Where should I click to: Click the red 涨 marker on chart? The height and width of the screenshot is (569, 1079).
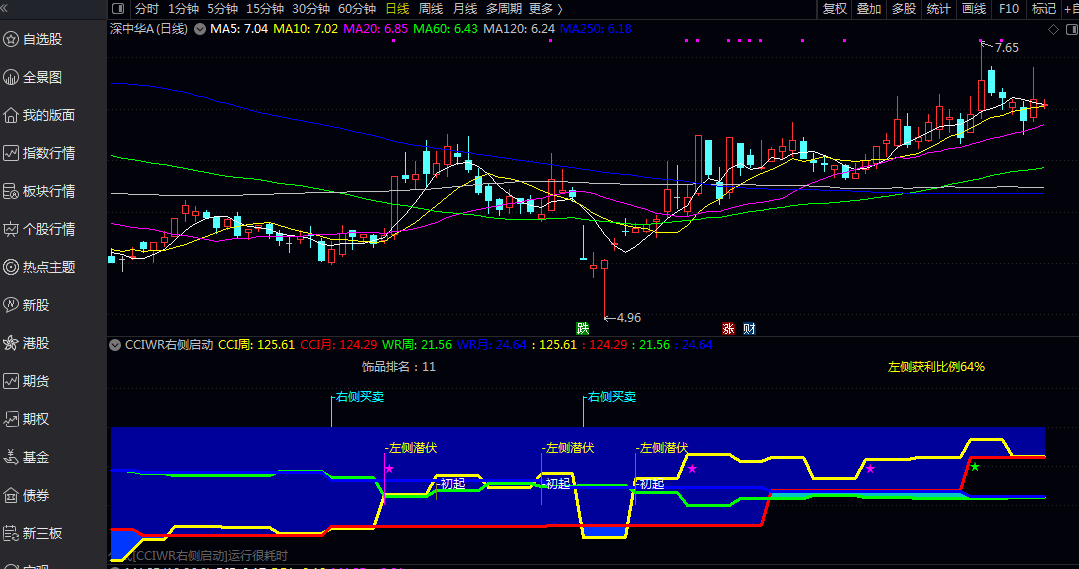728,328
